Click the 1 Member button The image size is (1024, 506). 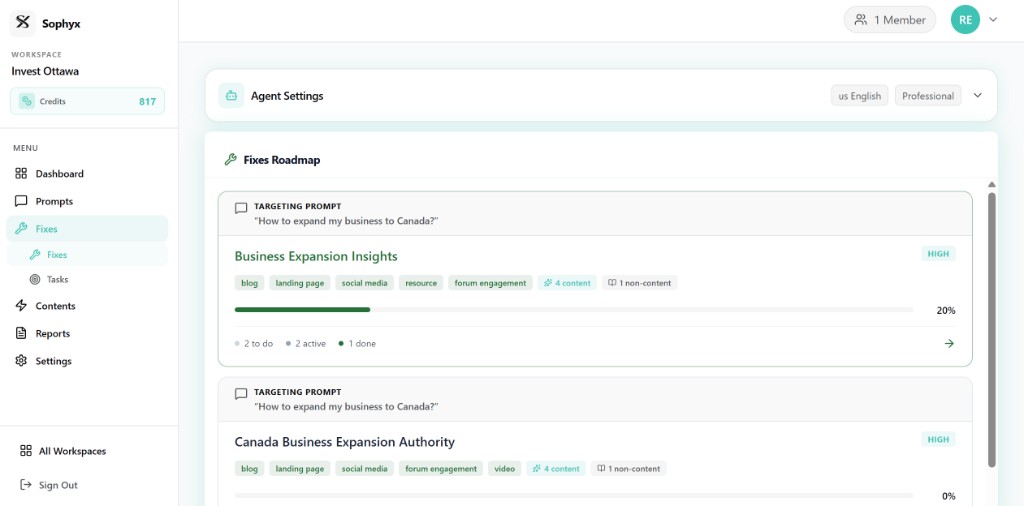click(x=889, y=20)
